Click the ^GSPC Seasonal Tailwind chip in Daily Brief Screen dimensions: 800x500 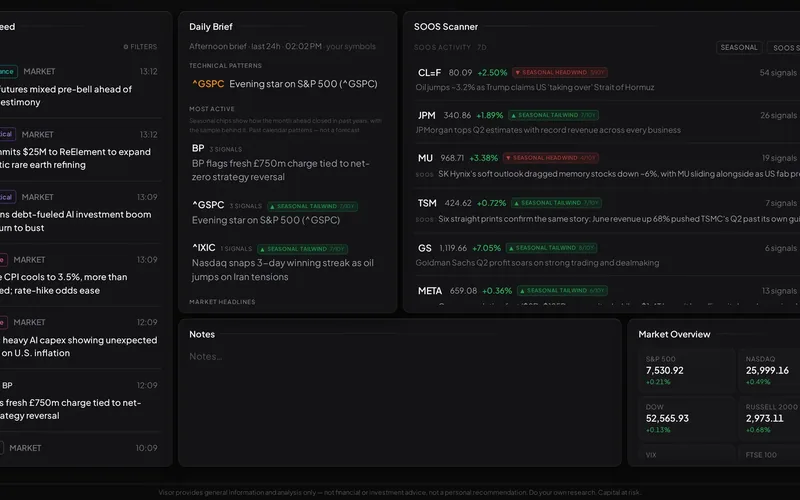(x=312, y=206)
